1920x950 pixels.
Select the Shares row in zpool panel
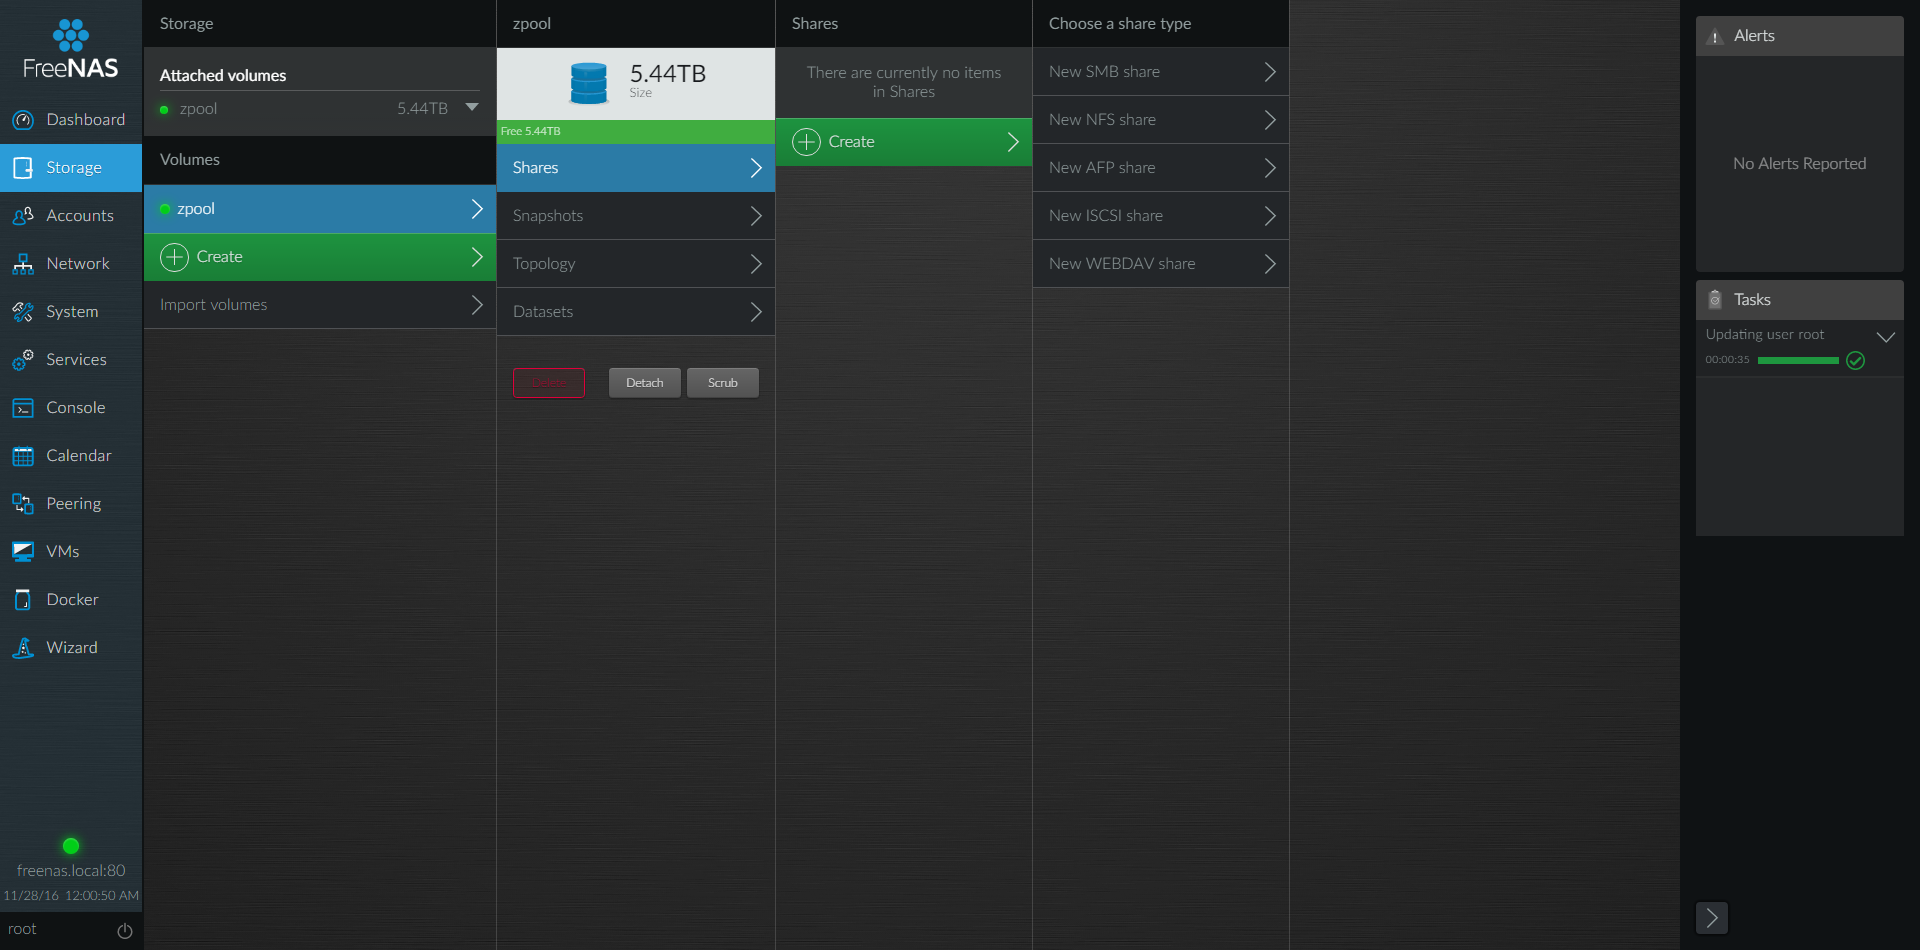point(636,168)
